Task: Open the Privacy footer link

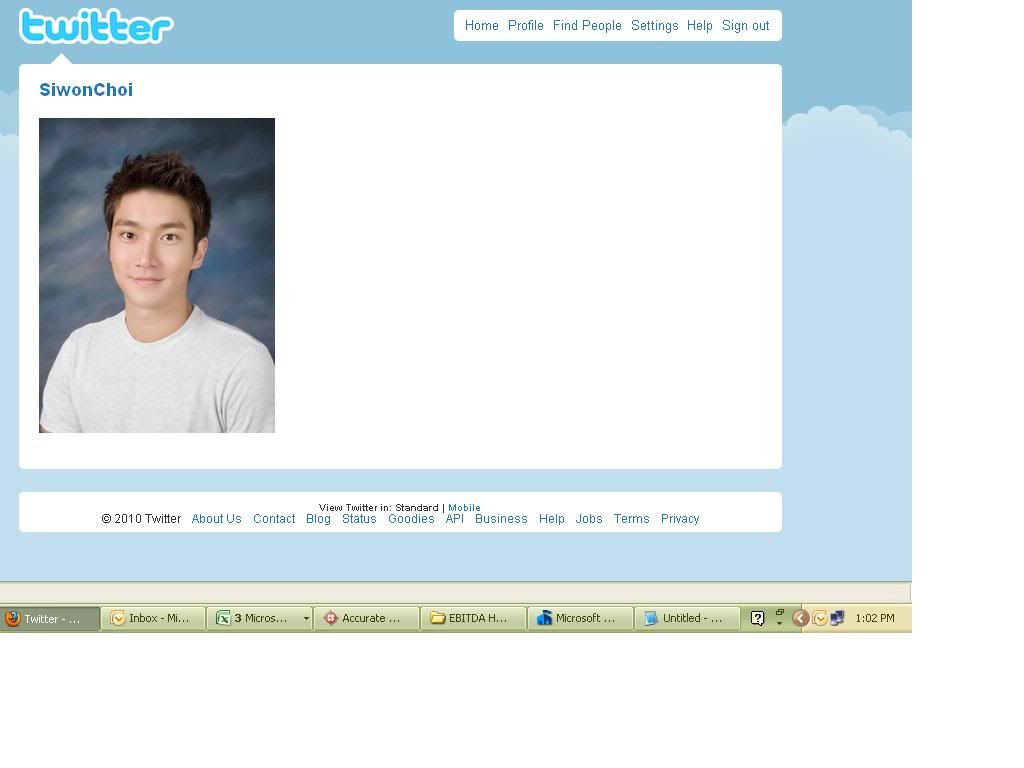Action: (680, 519)
